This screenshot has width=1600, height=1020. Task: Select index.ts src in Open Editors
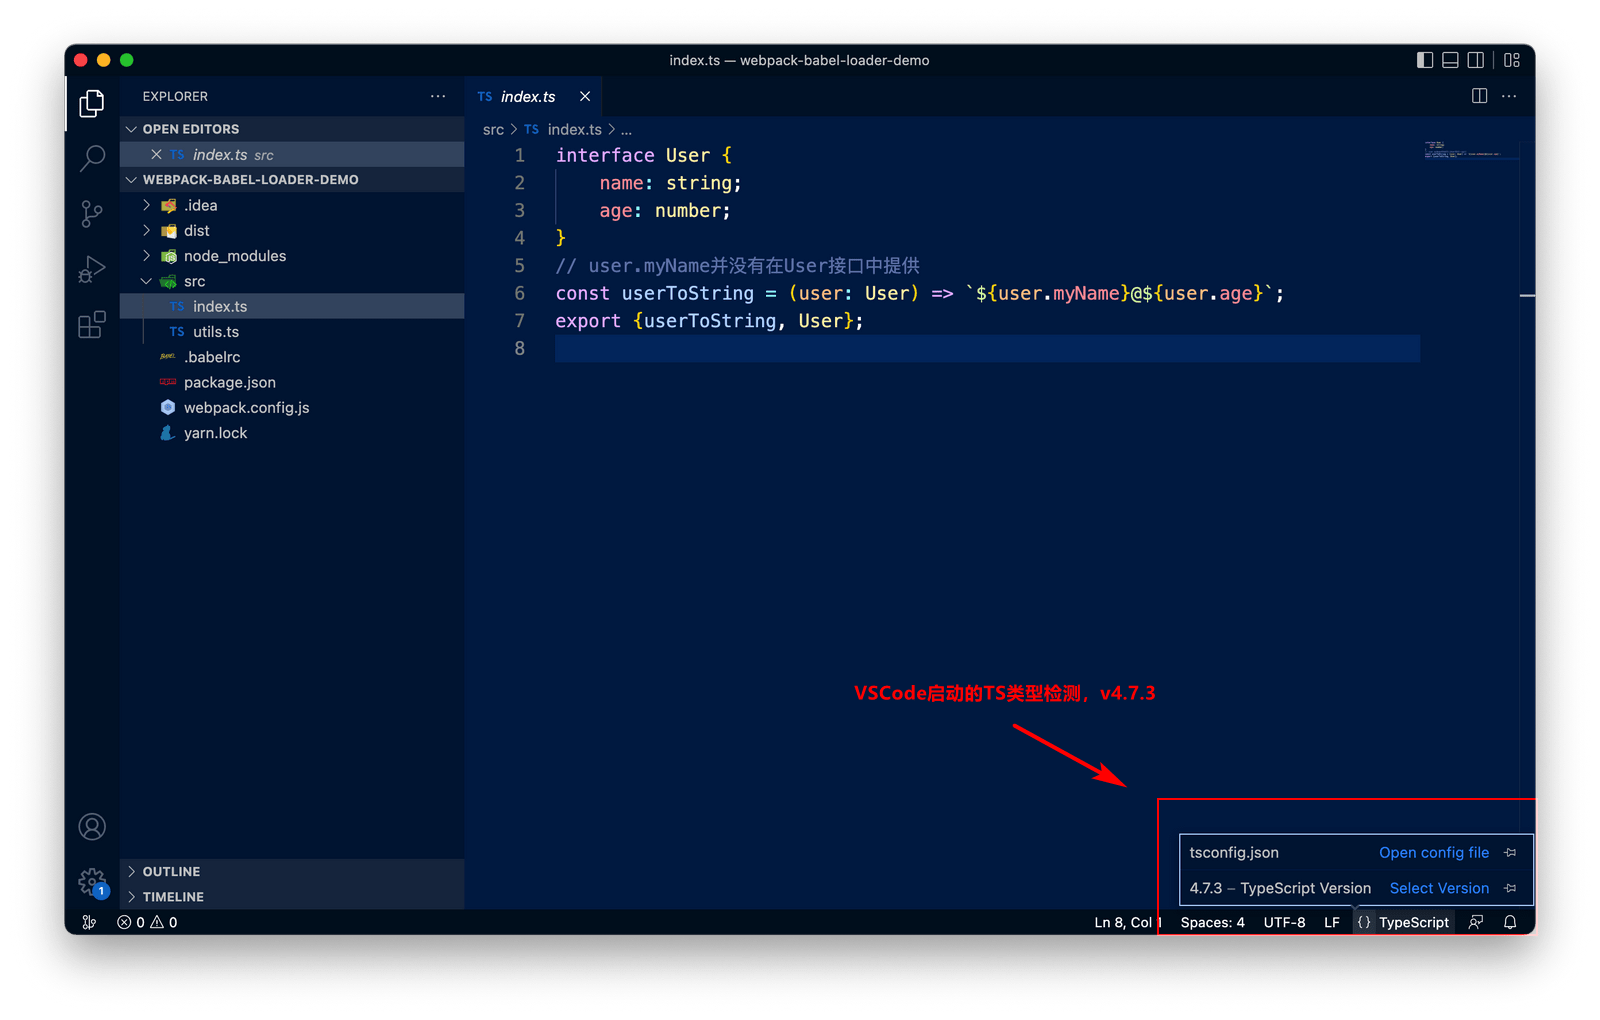292,154
